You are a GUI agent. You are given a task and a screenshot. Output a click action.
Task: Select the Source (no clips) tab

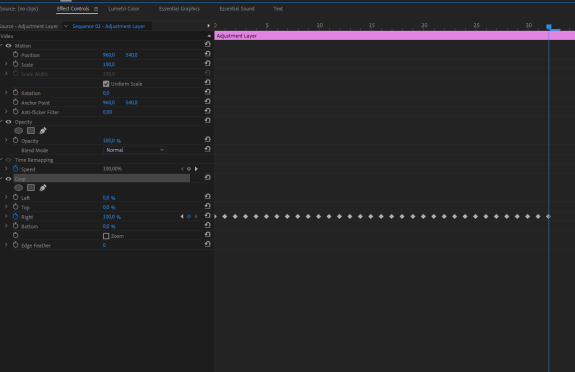[19, 9]
